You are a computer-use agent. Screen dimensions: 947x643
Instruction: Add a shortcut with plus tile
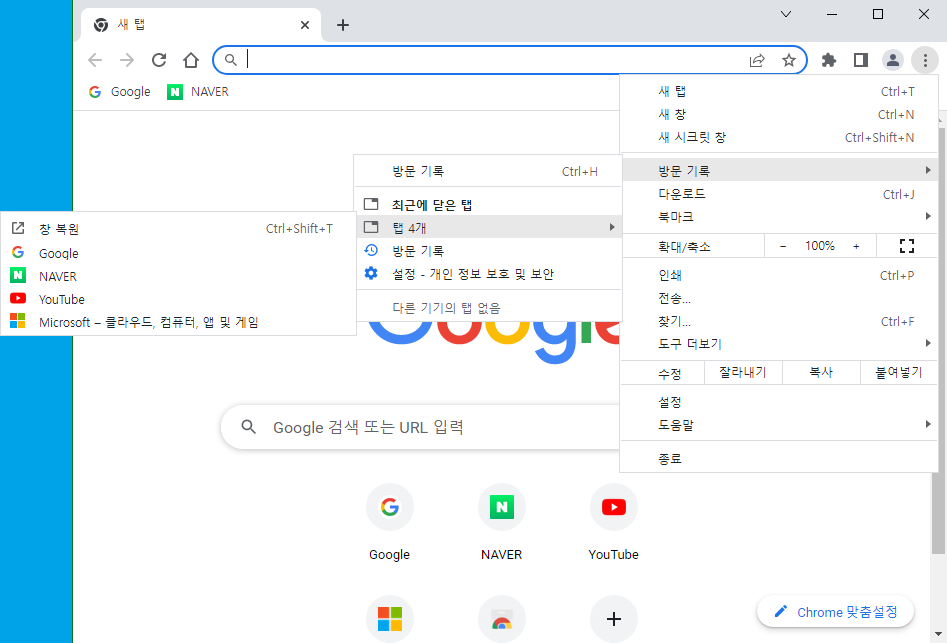(614, 619)
